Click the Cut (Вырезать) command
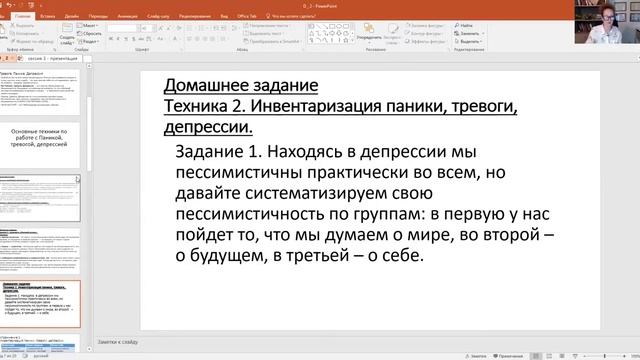This screenshot has width=640, height=360. click(x=22, y=25)
